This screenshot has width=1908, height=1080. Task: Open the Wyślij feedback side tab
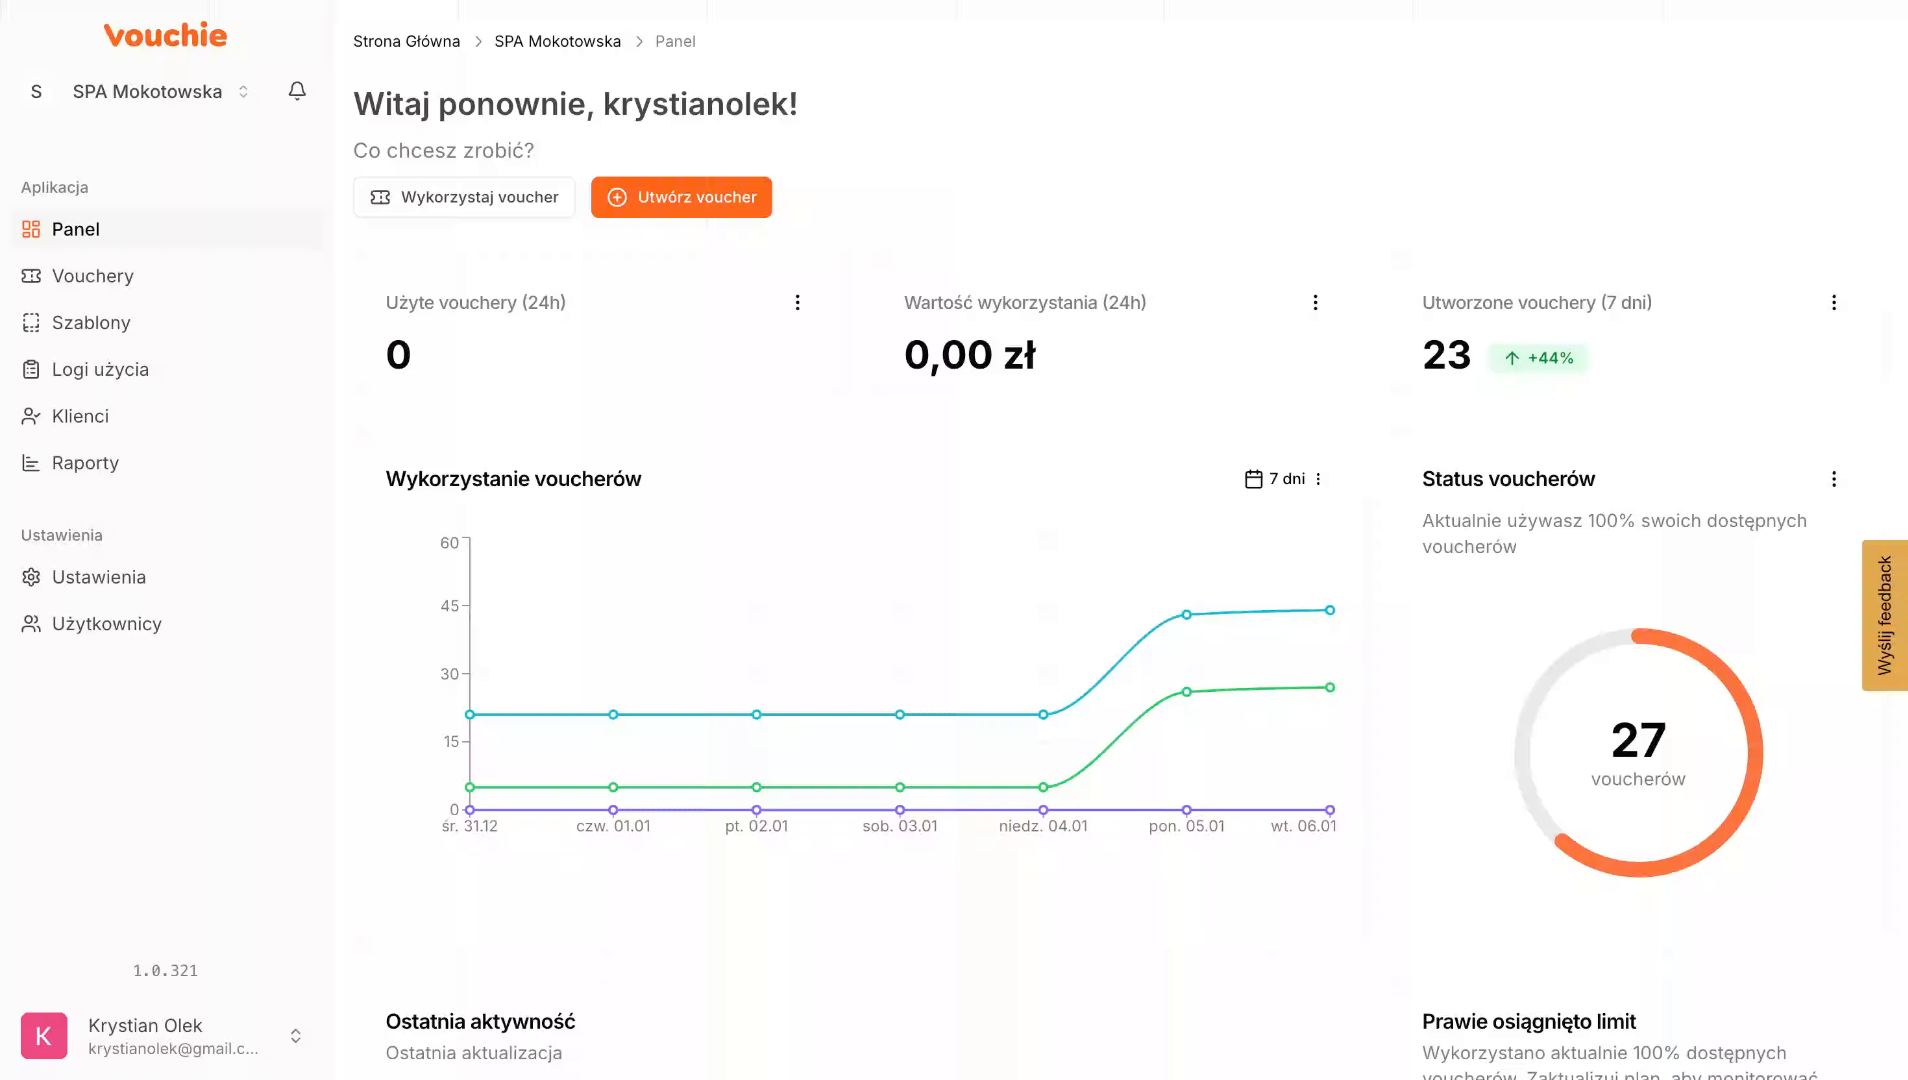point(1884,615)
